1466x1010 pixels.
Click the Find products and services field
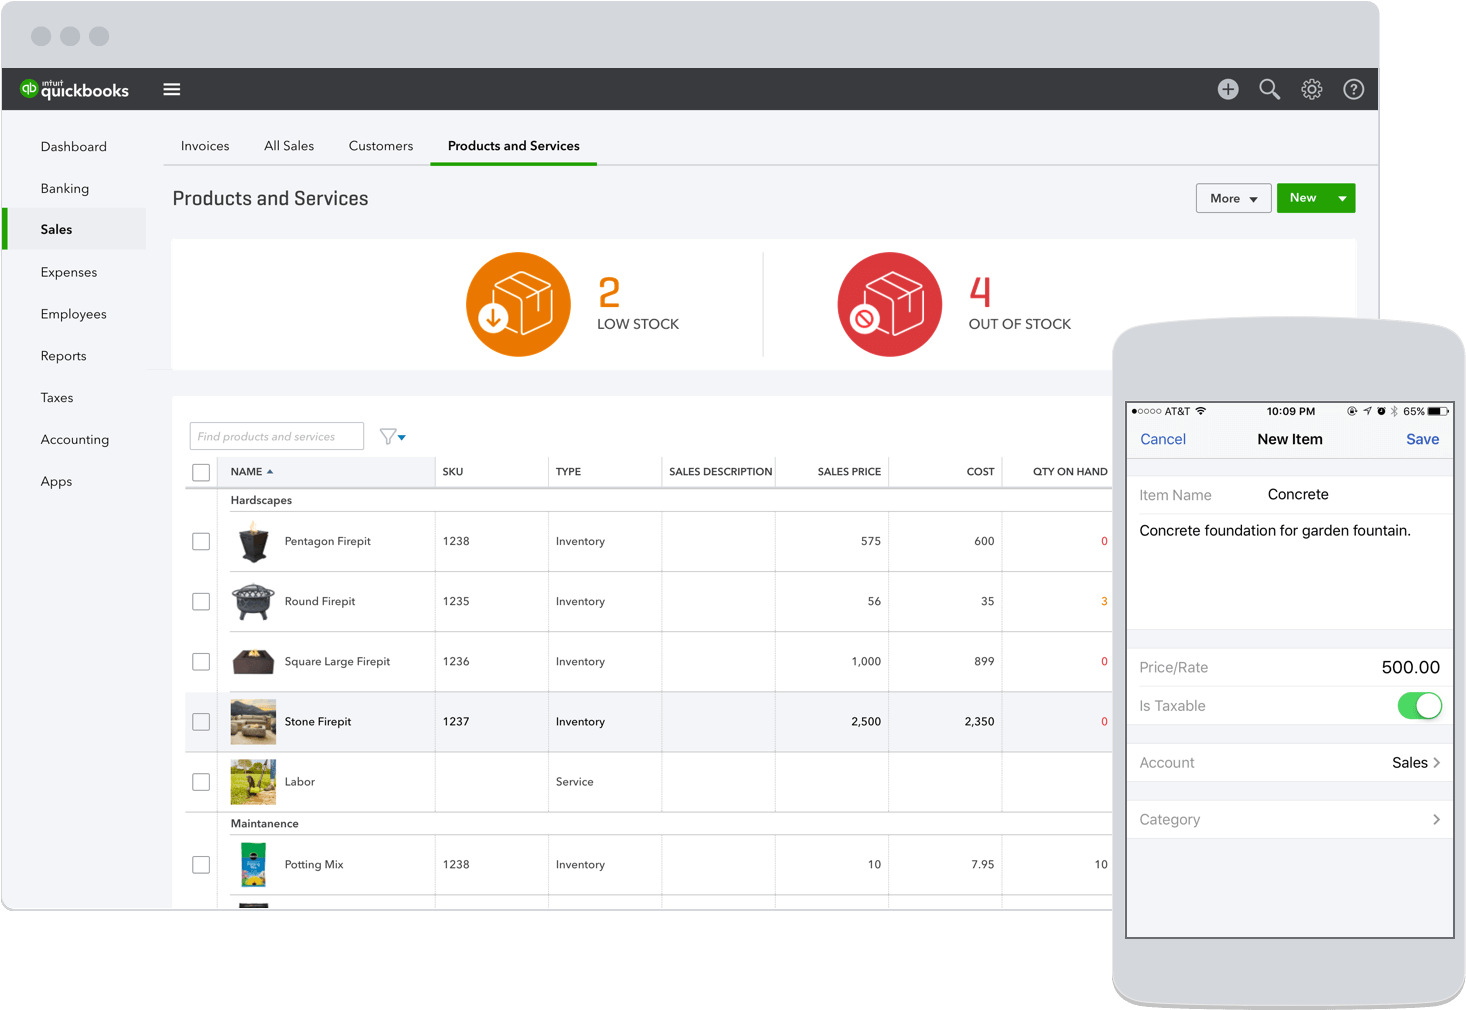pos(276,436)
